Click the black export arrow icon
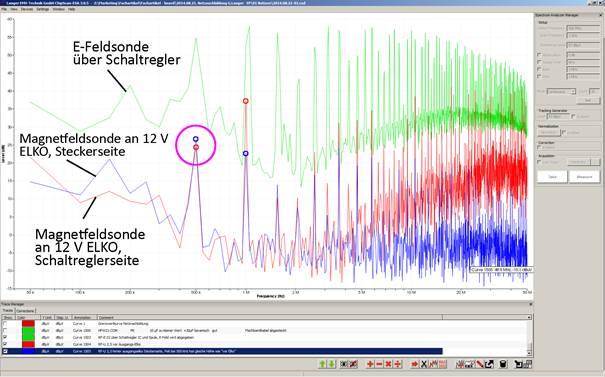This screenshot has height=377, width=605. (489, 364)
